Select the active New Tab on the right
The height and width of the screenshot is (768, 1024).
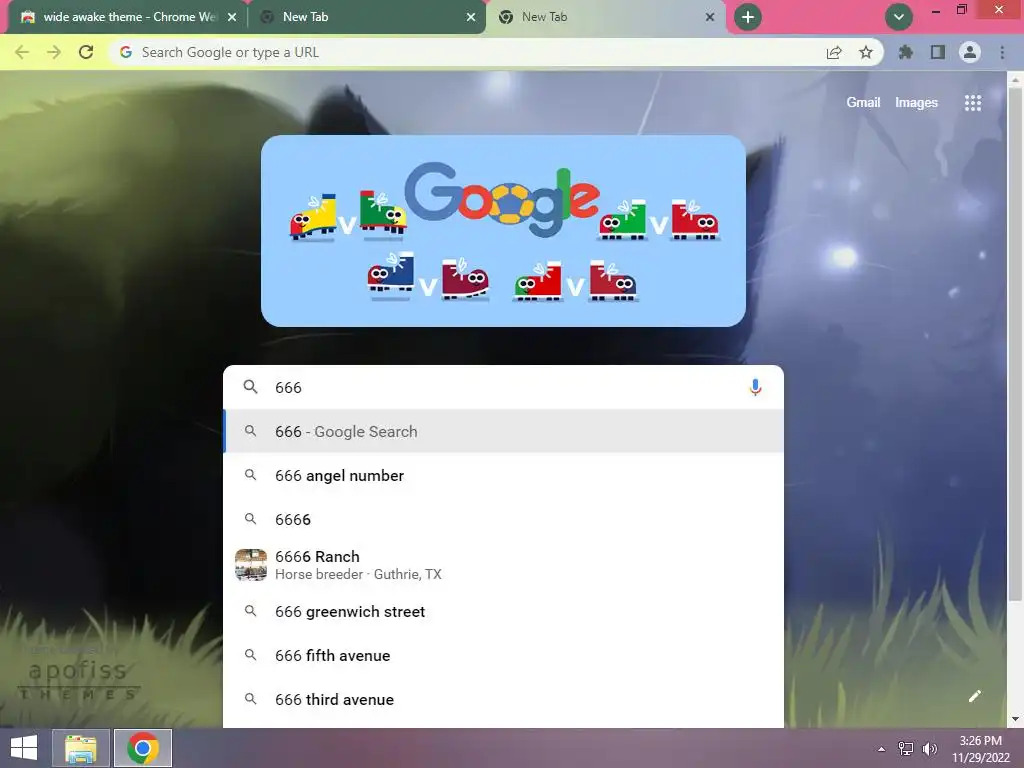point(604,17)
